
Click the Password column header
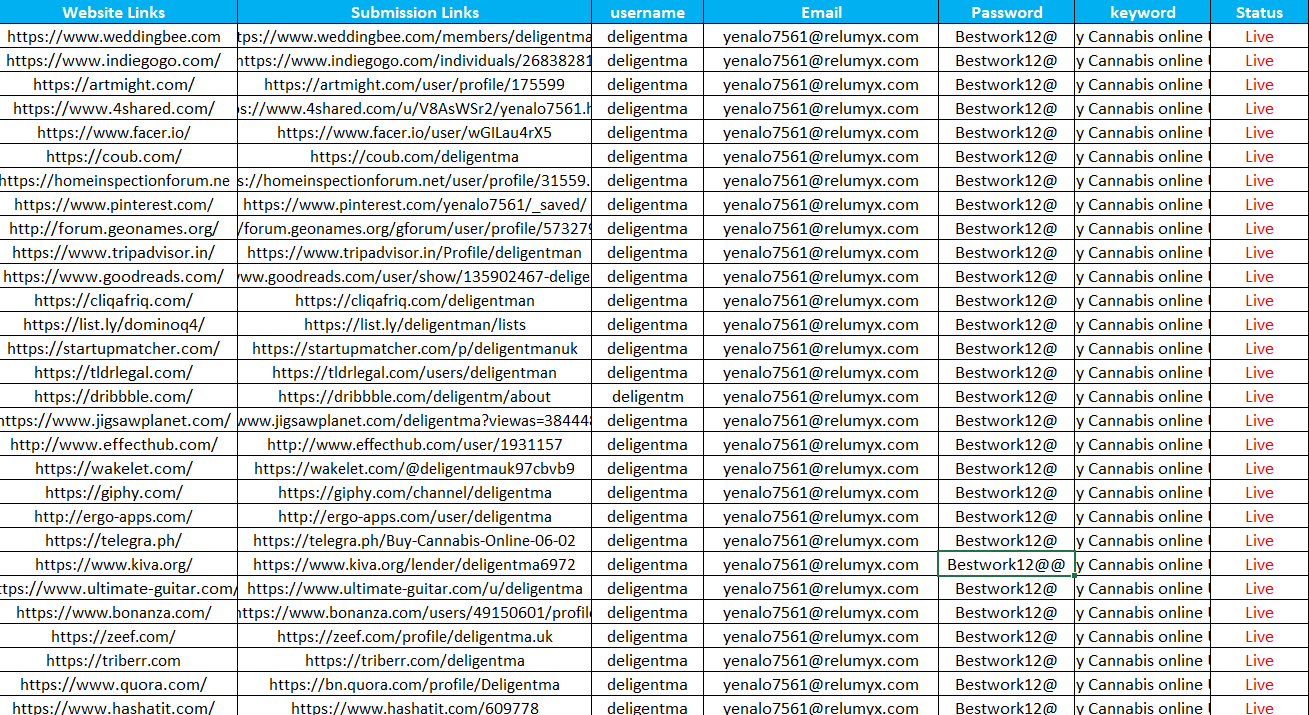pos(1006,12)
